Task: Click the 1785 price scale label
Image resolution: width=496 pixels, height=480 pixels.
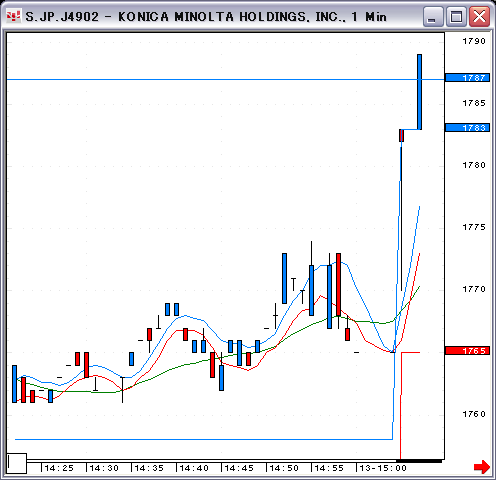Action: [x=474, y=103]
